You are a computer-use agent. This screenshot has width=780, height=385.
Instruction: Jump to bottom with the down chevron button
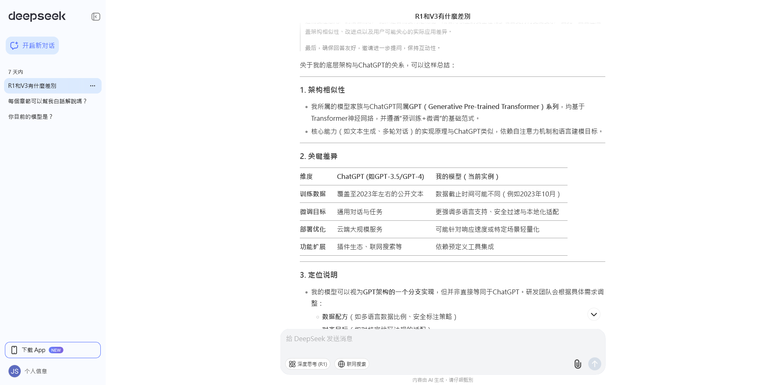(594, 314)
